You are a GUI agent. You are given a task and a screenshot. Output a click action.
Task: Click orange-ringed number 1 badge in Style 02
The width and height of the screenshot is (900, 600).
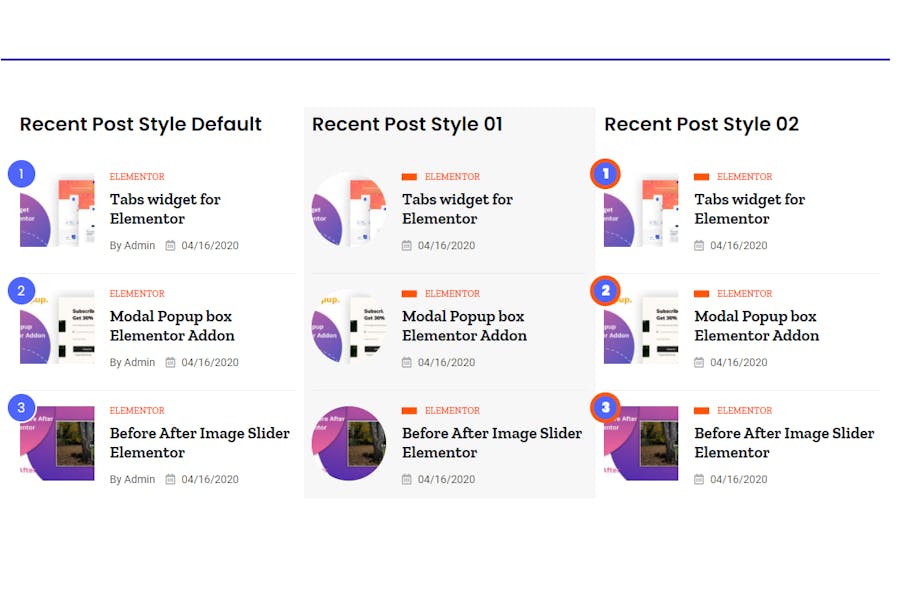pos(605,173)
